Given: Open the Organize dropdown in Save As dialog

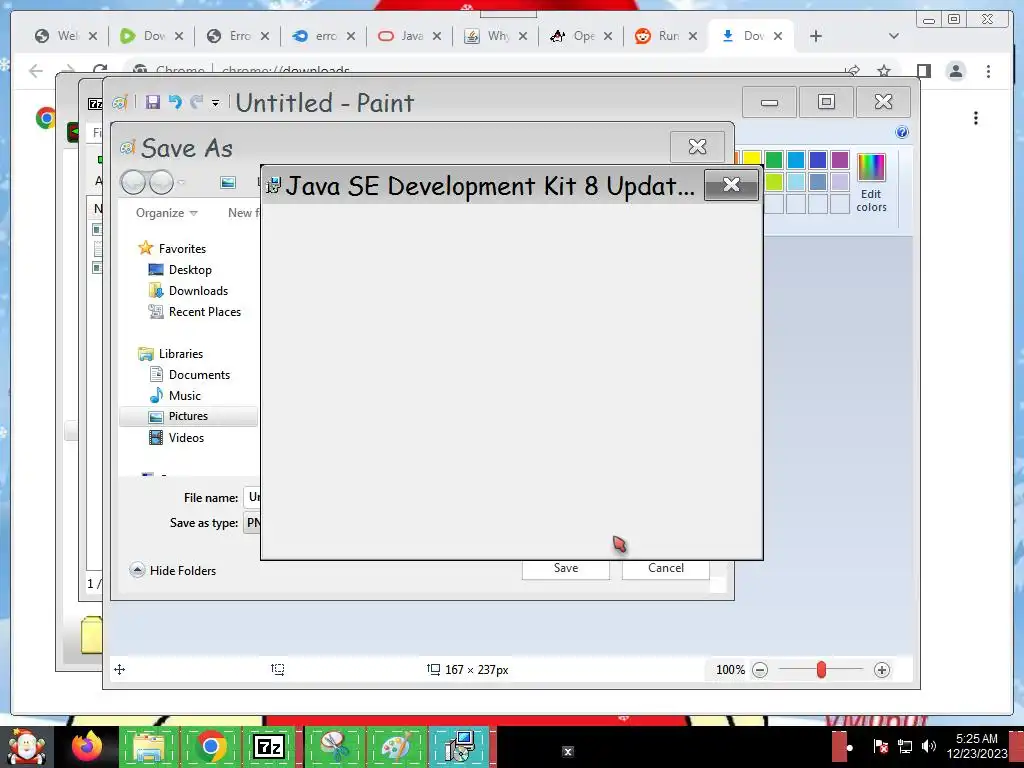Looking at the screenshot, I should (x=166, y=213).
